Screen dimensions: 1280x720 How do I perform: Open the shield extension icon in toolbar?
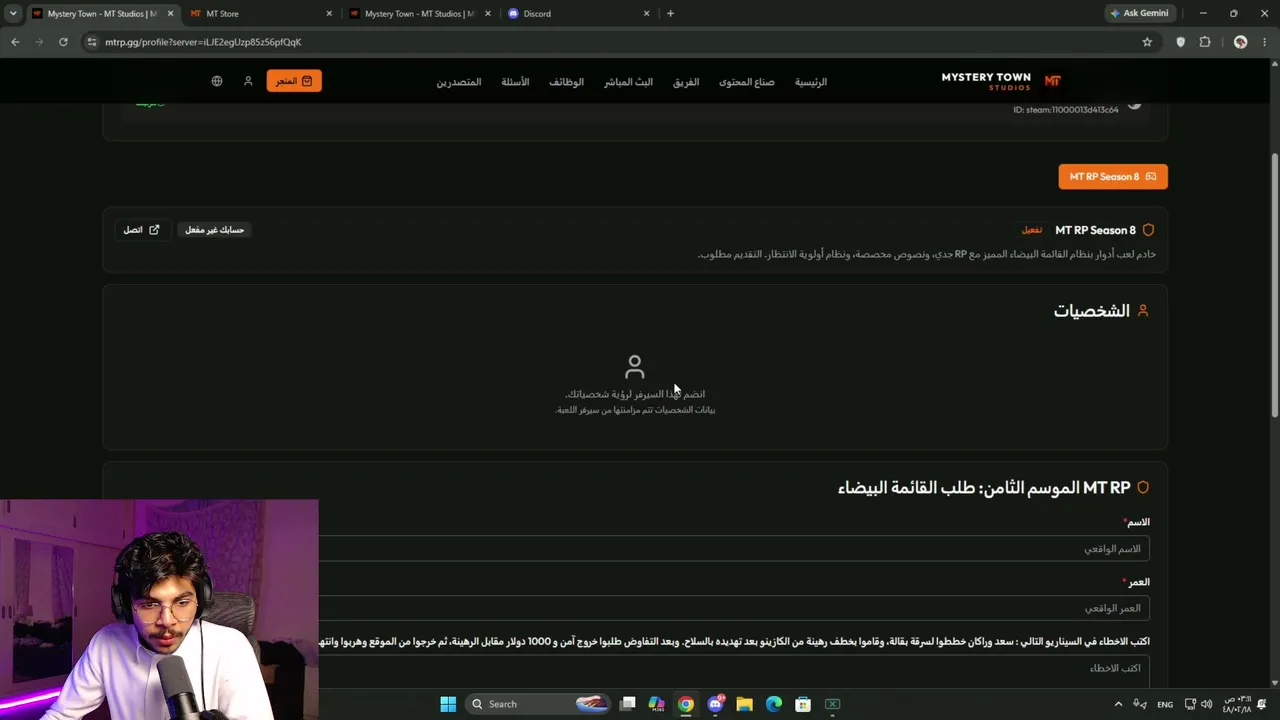[1181, 42]
